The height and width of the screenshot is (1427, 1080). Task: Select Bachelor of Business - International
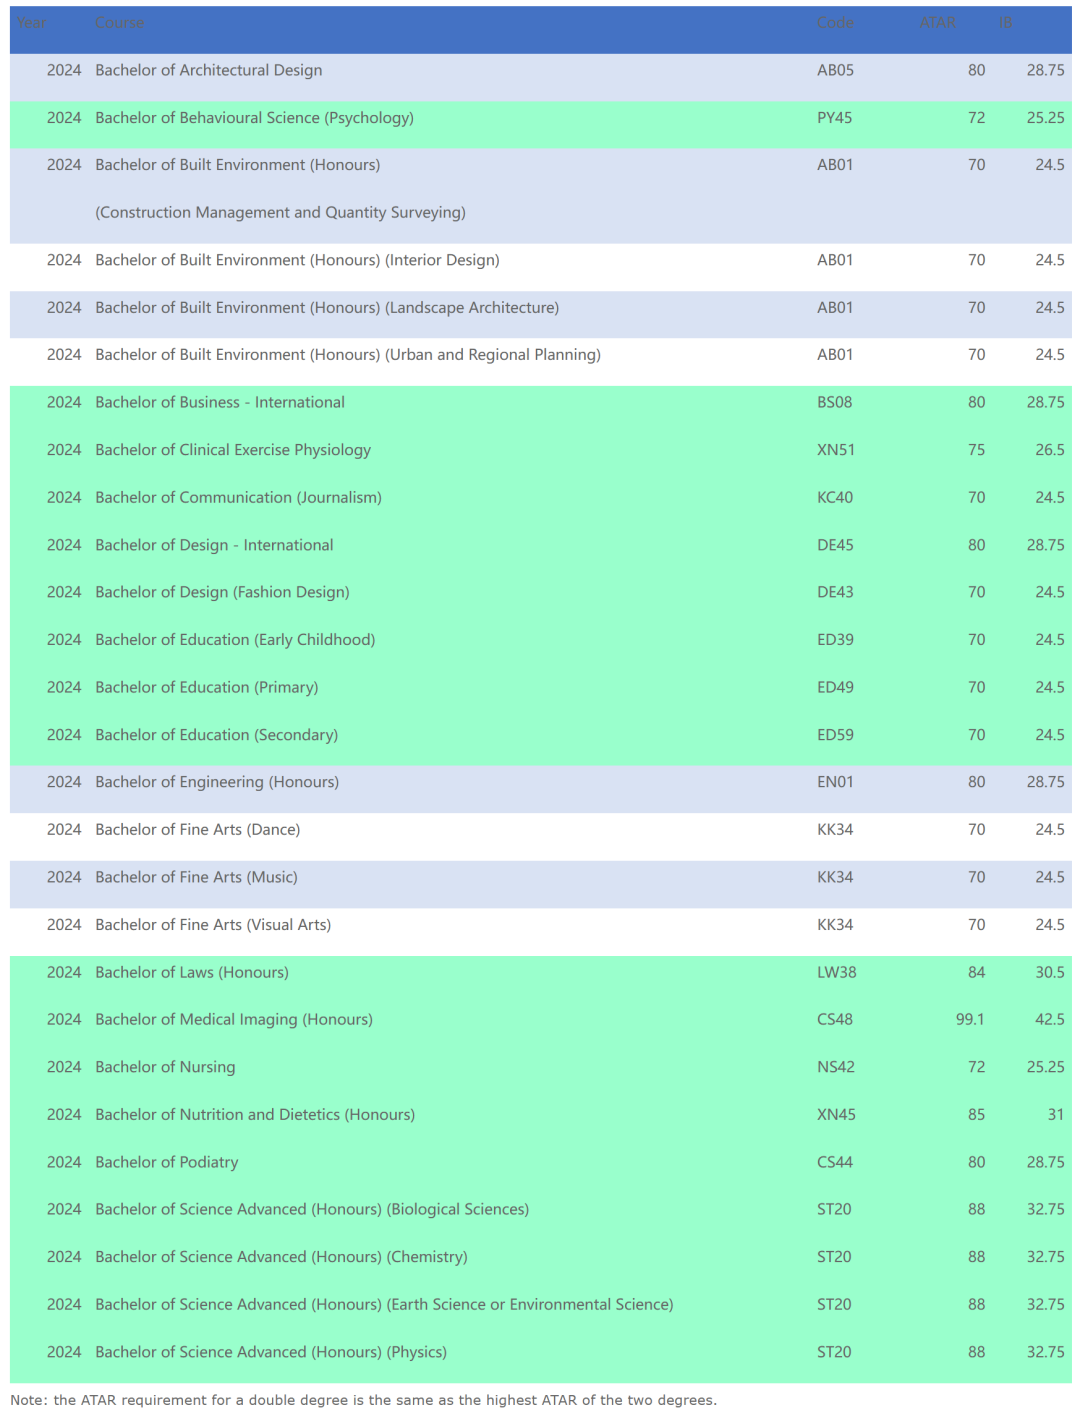(220, 402)
